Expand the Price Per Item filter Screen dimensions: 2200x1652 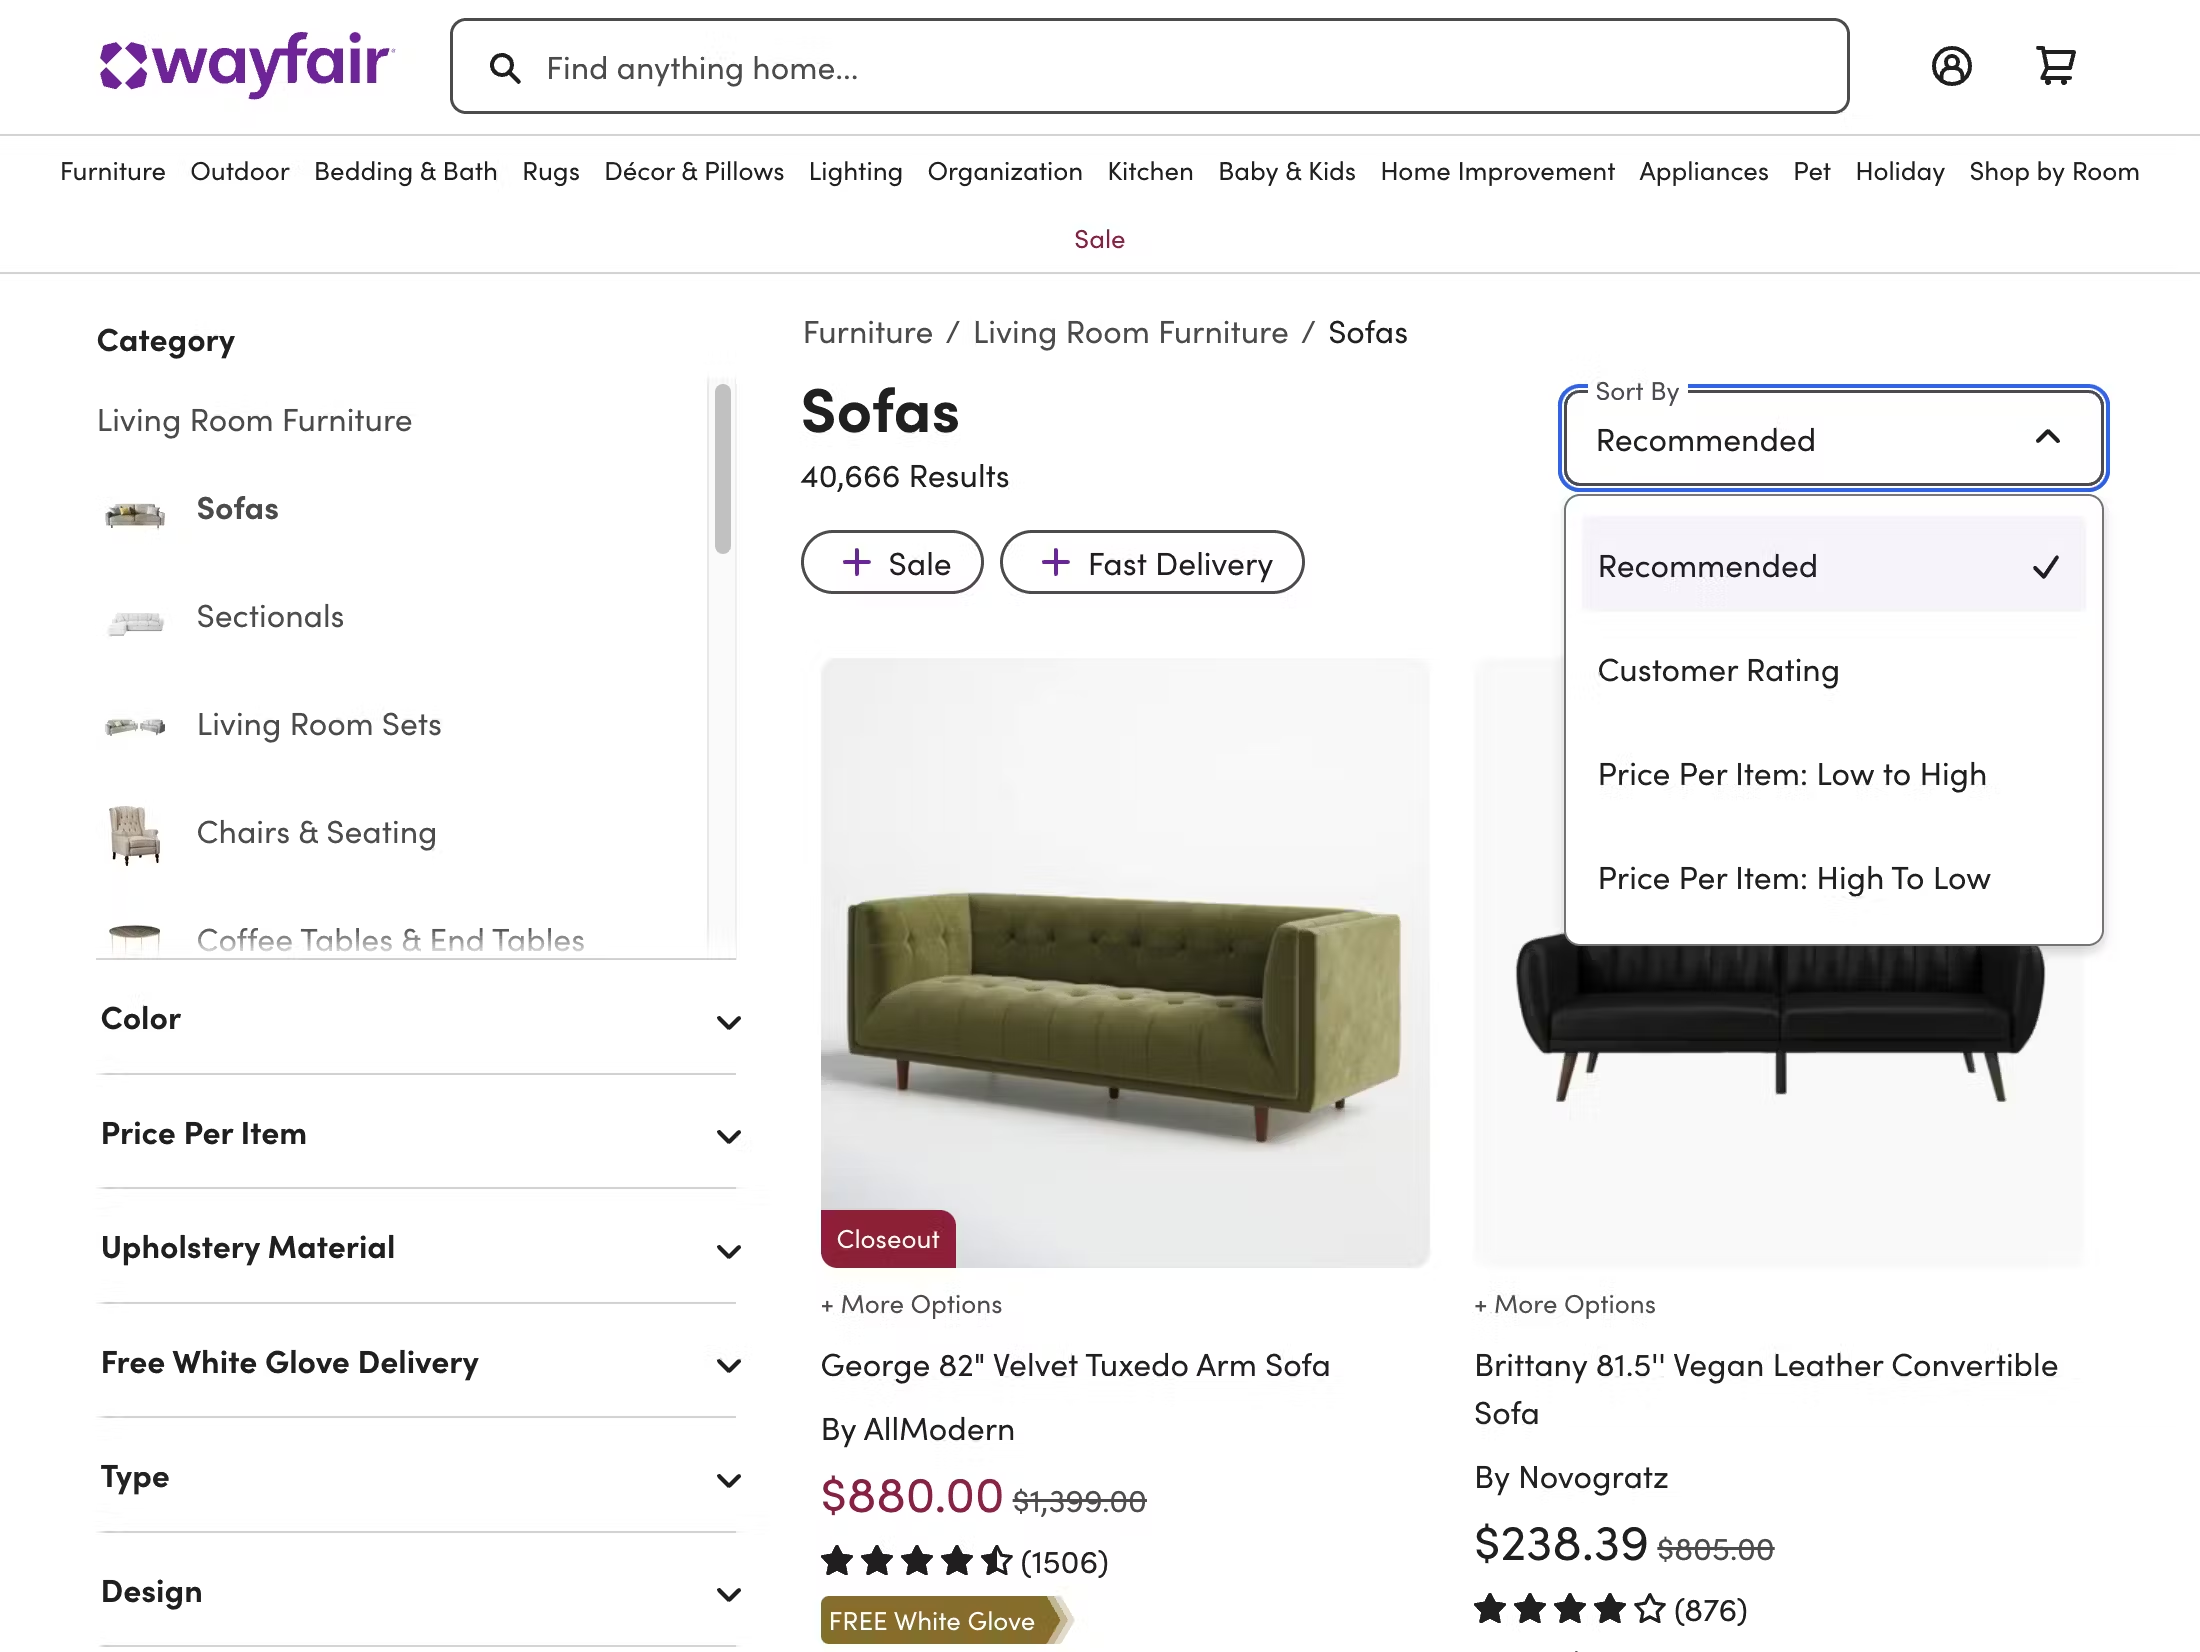pos(419,1134)
